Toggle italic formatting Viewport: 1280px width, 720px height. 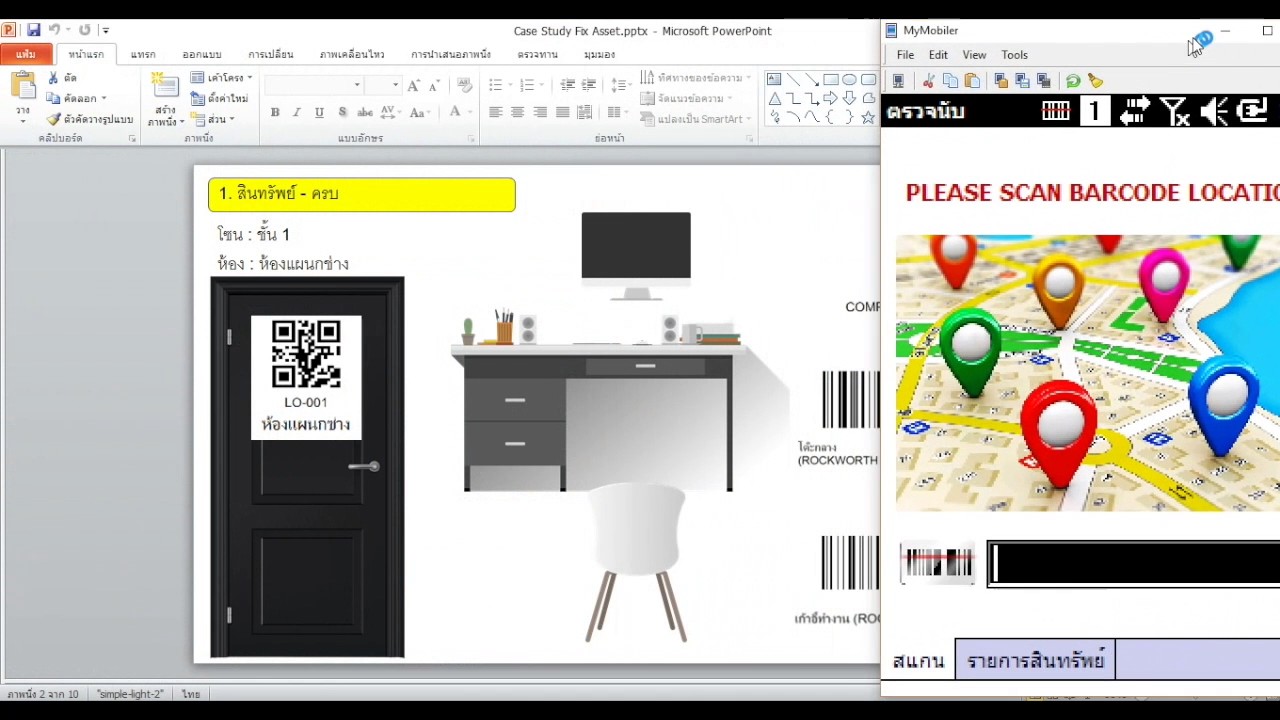click(x=297, y=112)
